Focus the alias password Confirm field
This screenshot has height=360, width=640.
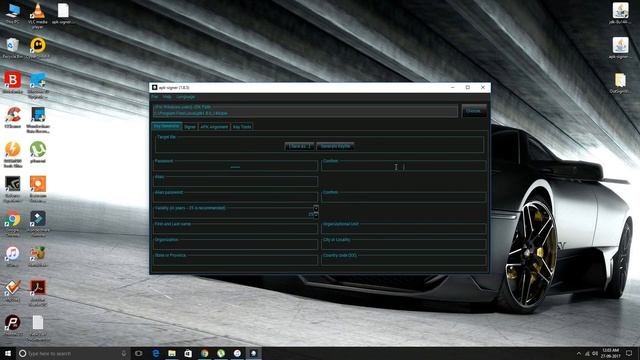pos(404,198)
